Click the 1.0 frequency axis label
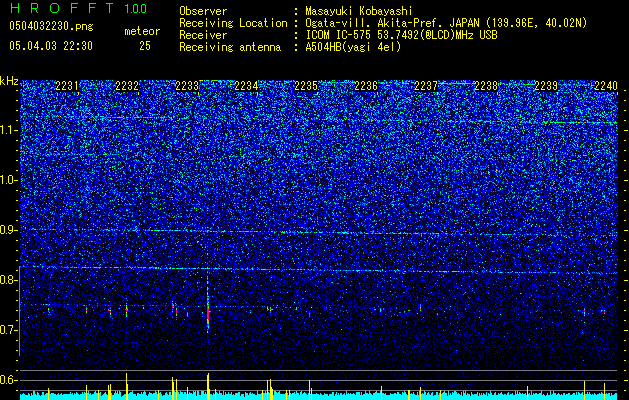Image resolution: width=629 pixels, height=400 pixels. pyautogui.click(x=8, y=180)
